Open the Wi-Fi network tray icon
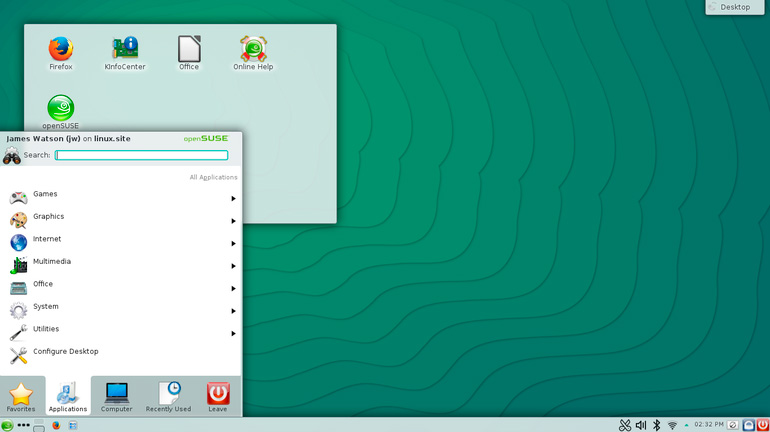 (x=672, y=425)
